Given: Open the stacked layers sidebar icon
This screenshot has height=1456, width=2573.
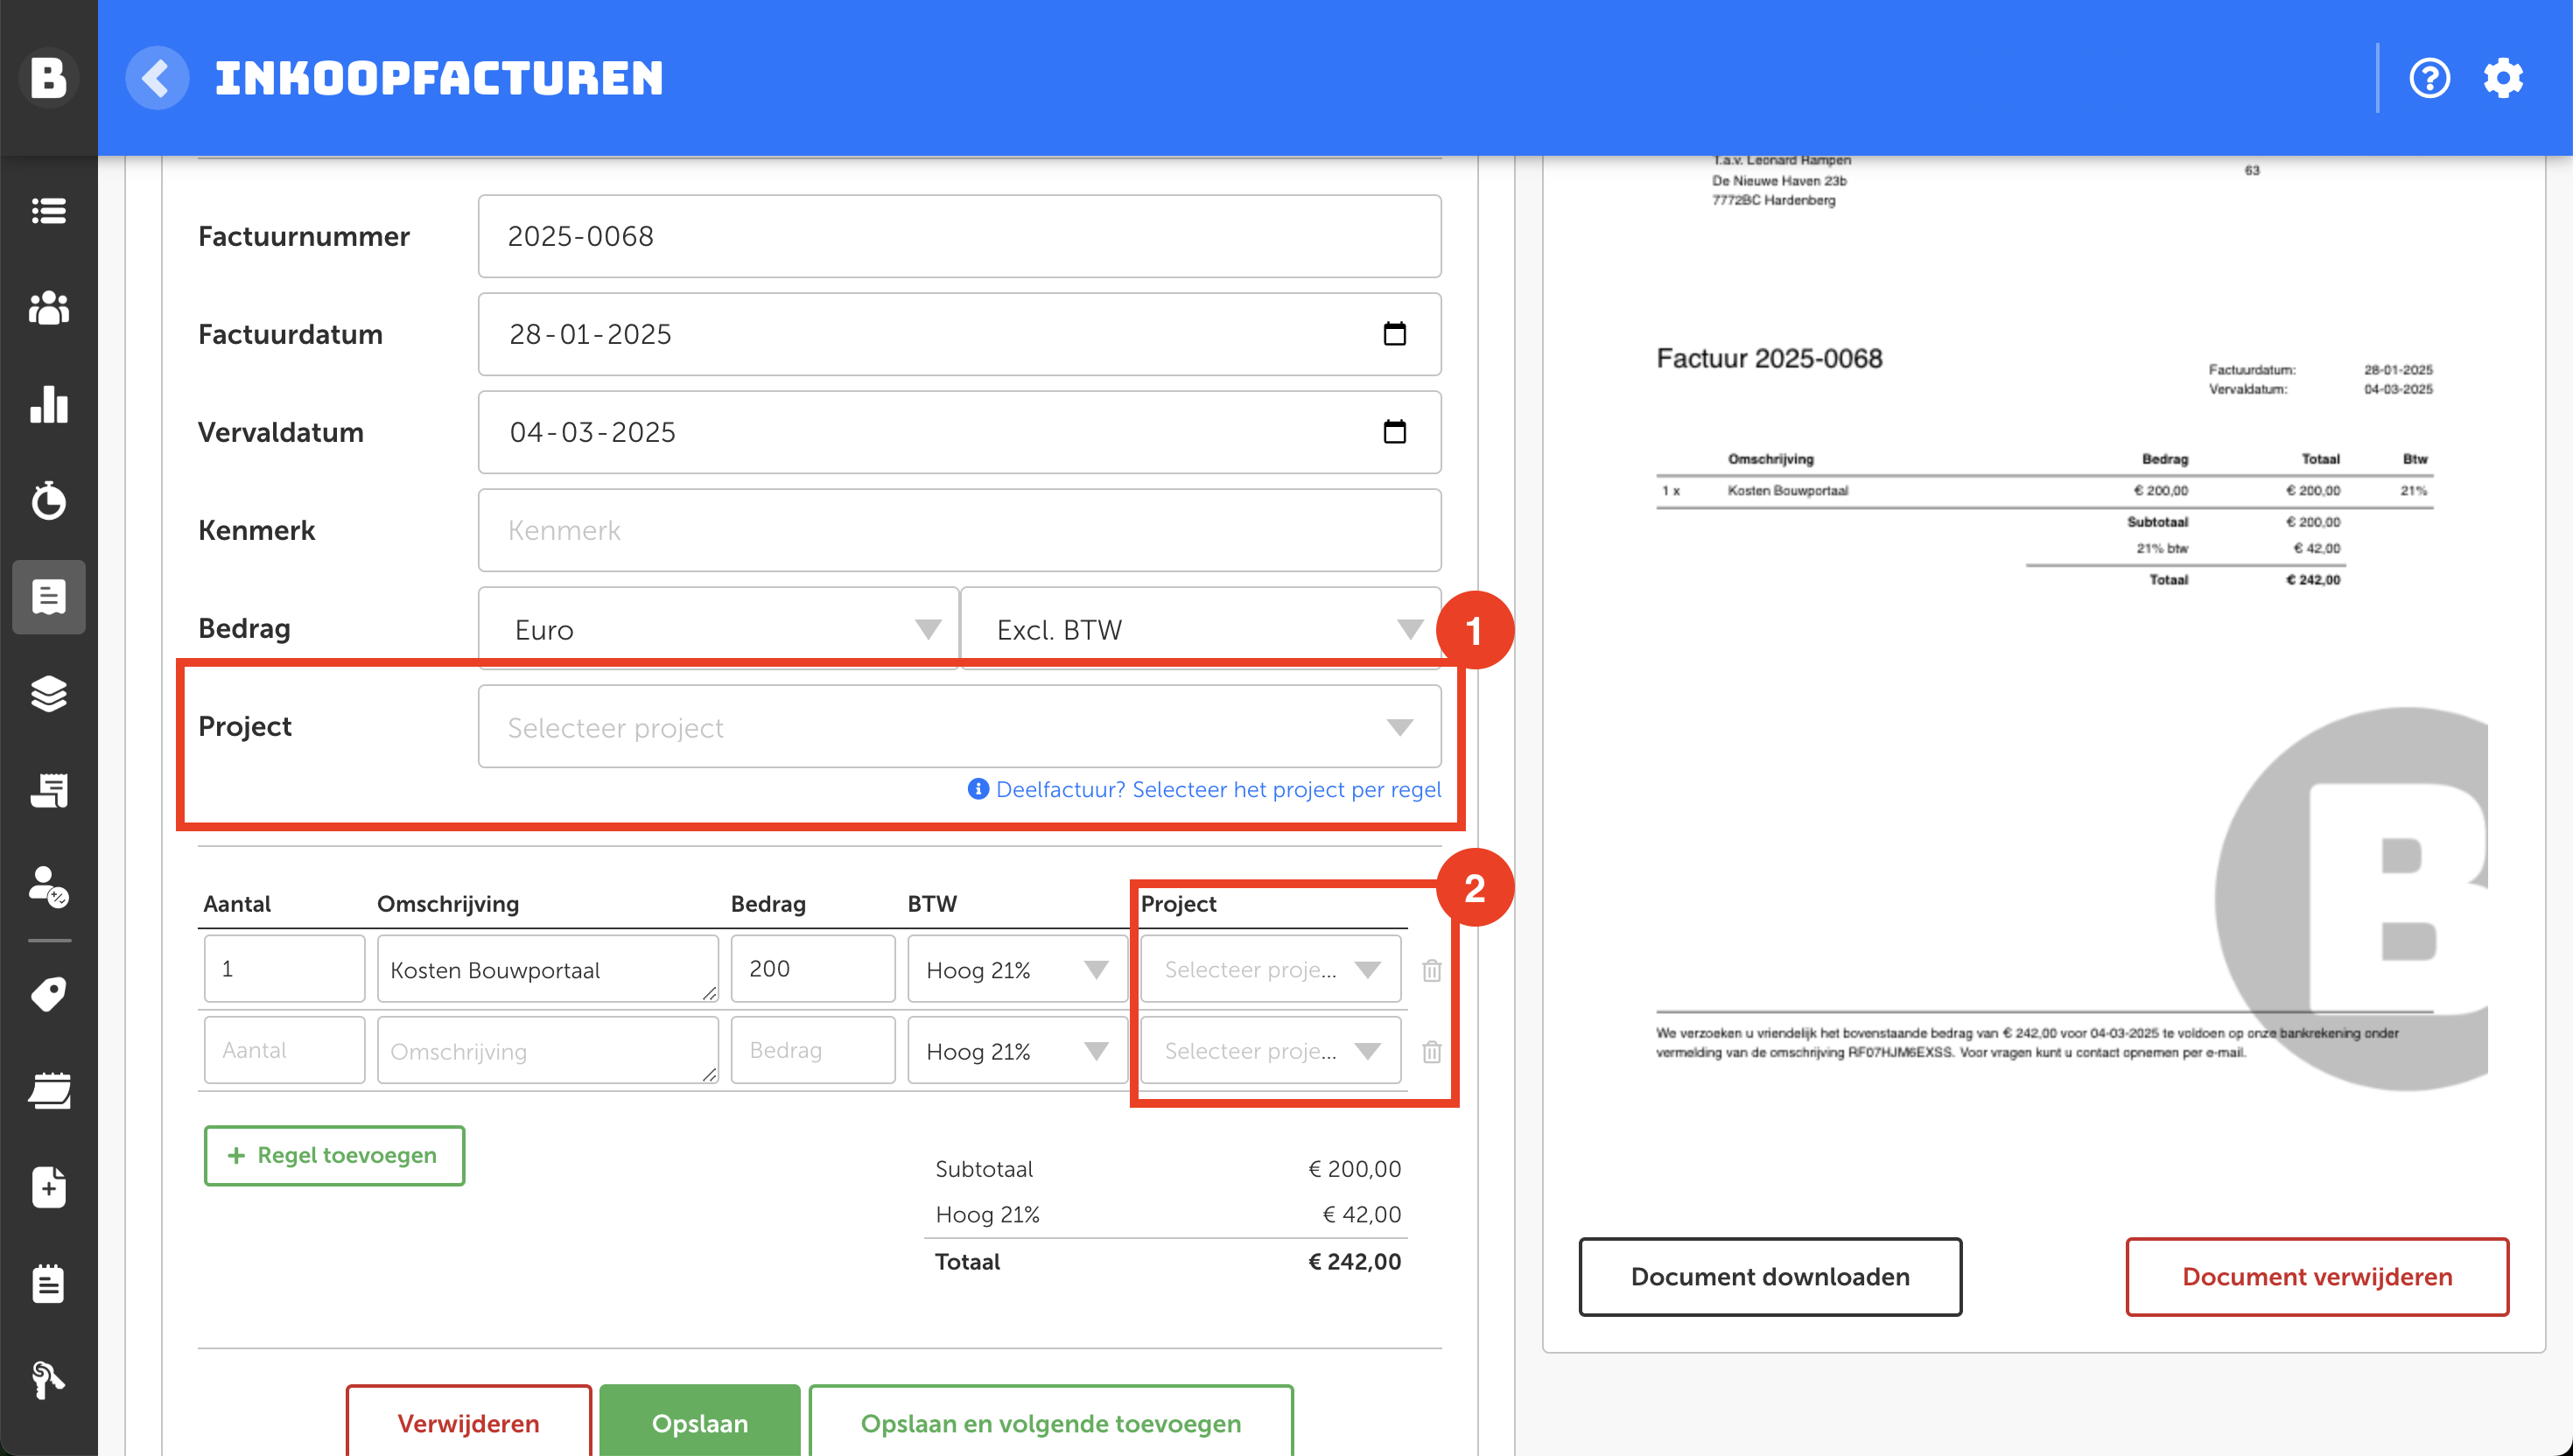Looking at the screenshot, I should 48,693.
